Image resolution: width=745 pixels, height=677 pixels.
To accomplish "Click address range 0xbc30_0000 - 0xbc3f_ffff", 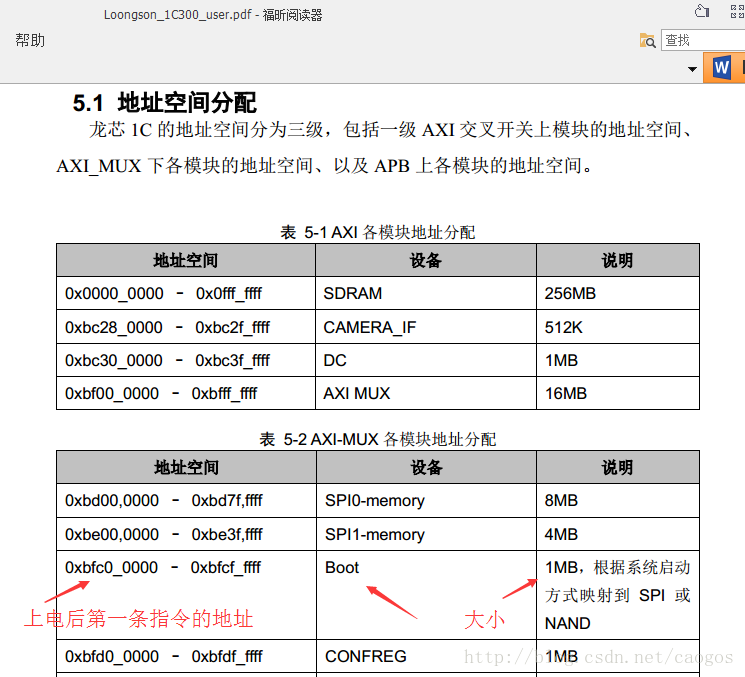I will tap(167, 360).
